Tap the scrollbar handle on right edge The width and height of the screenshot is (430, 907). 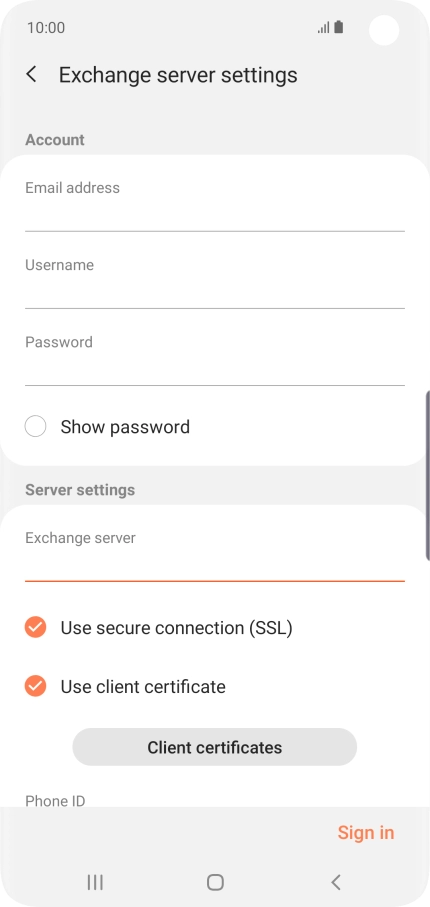(x=427, y=475)
